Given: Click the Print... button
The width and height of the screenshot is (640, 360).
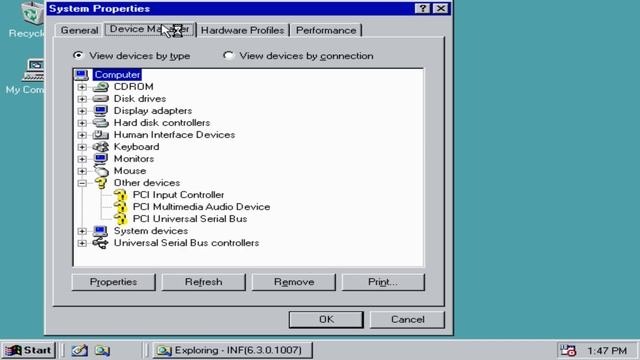Looking at the screenshot, I should [x=383, y=282].
